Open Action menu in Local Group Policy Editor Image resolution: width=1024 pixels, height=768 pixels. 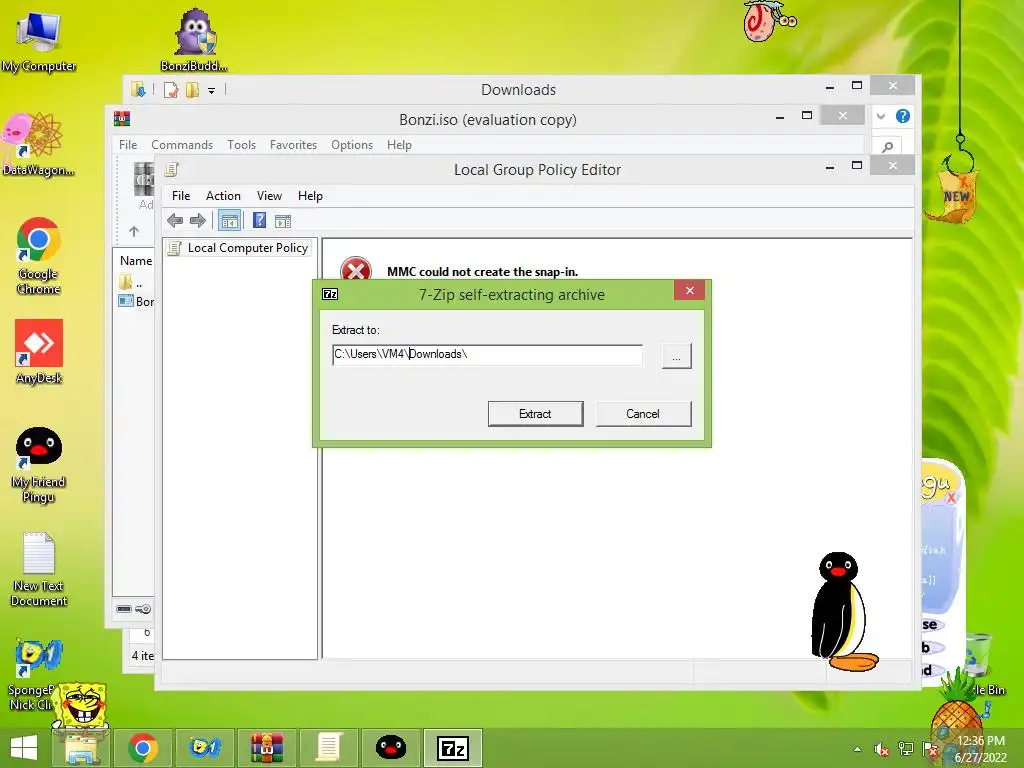pos(223,196)
